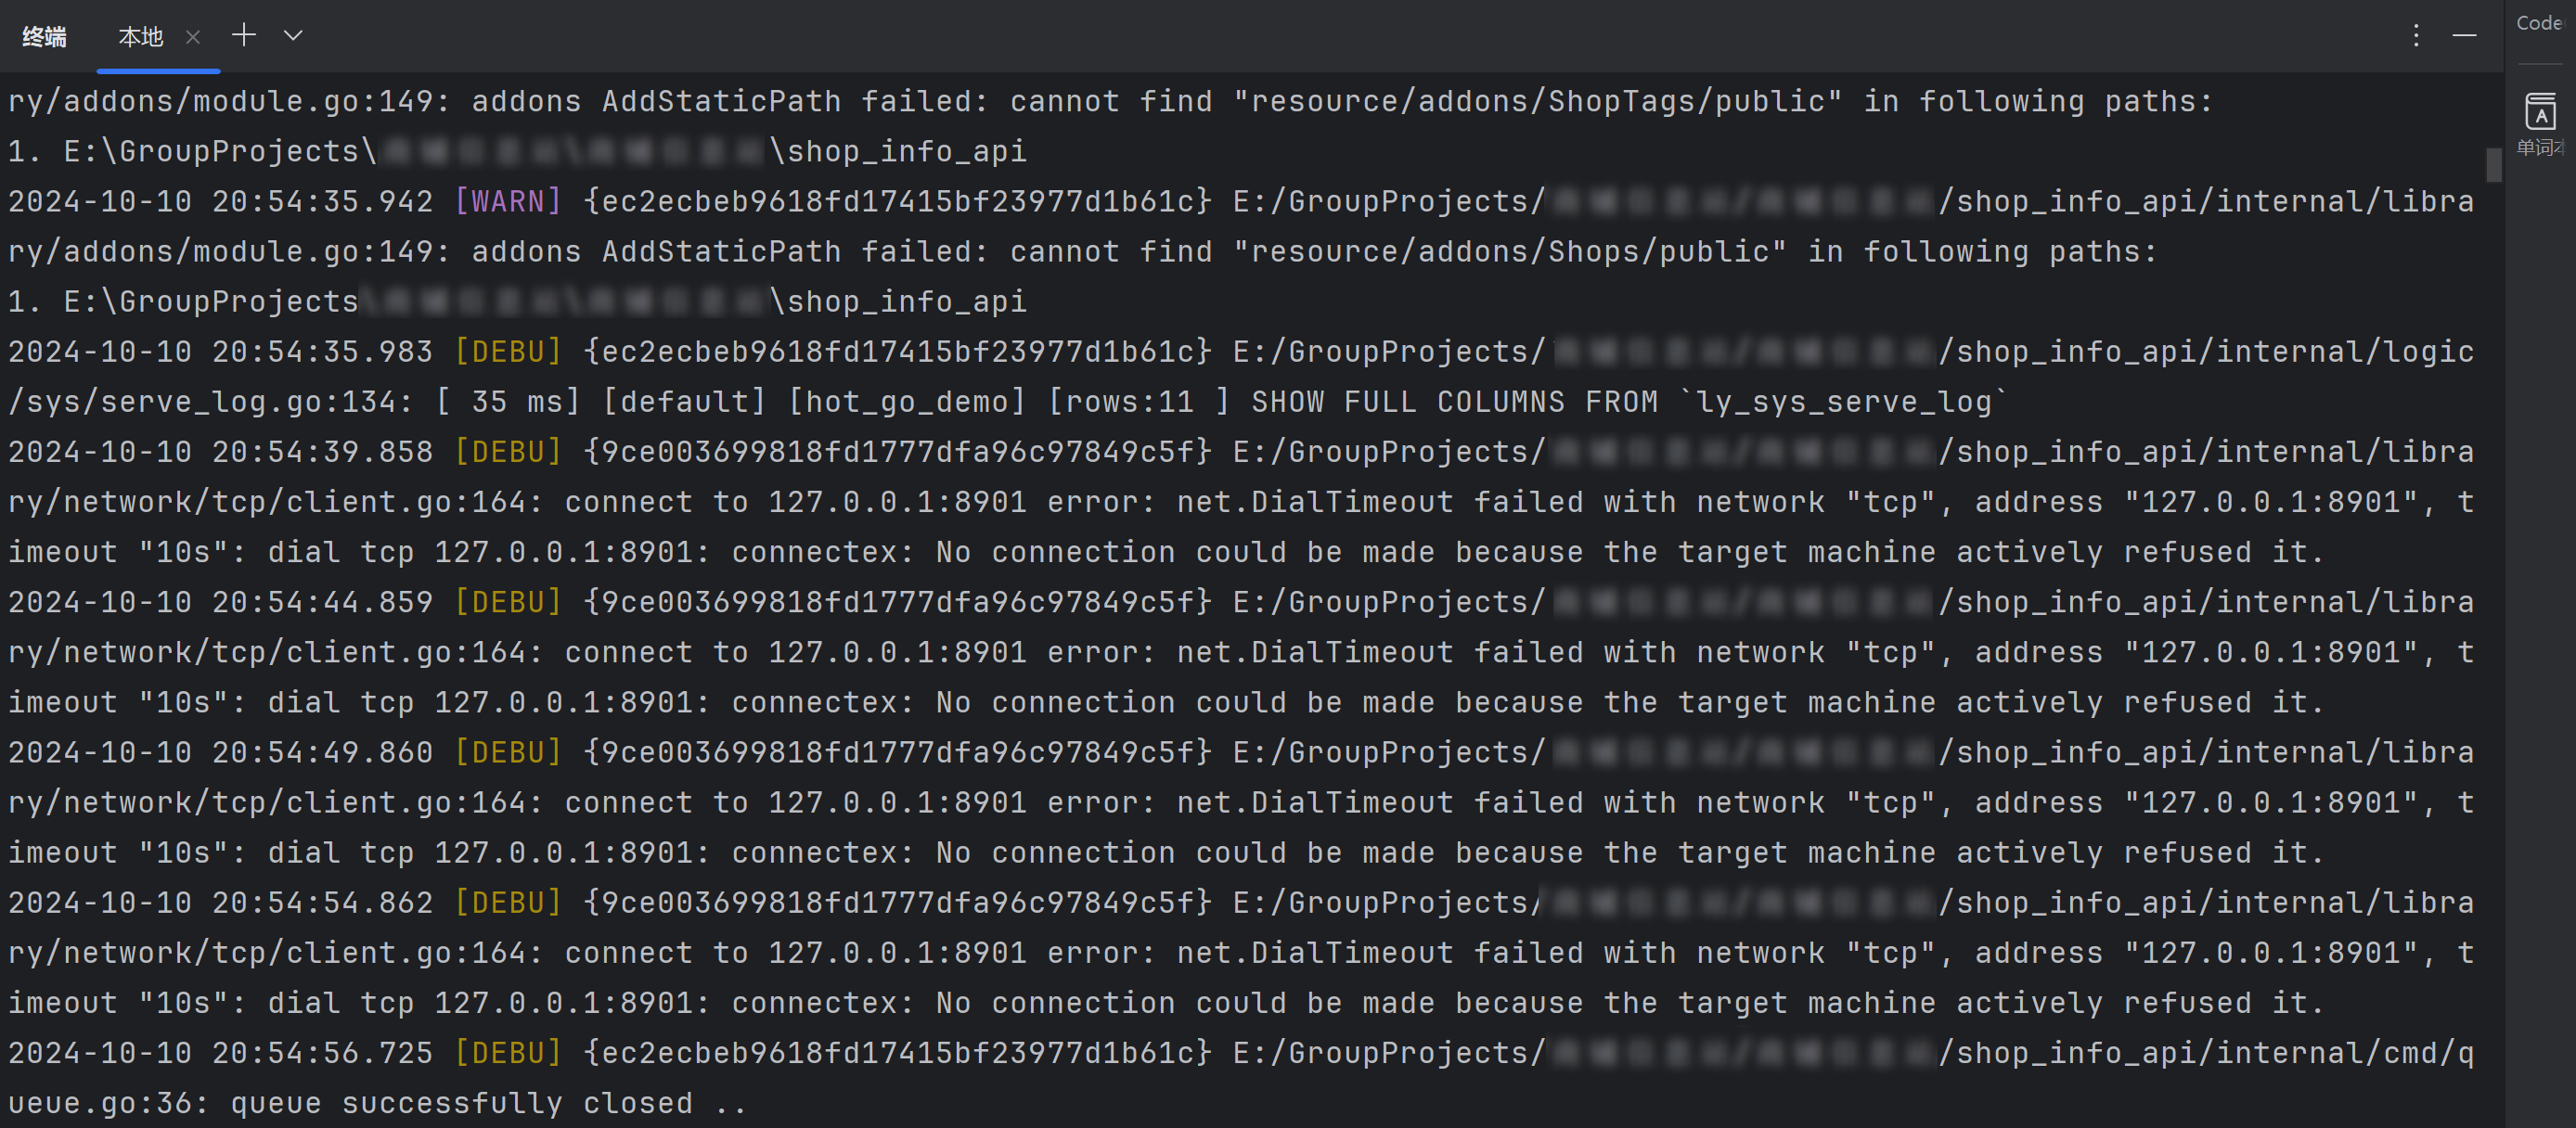The height and width of the screenshot is (1128, 2576).
Task: Expand the terminal session dropdown chevron
Action: [293, 36]
